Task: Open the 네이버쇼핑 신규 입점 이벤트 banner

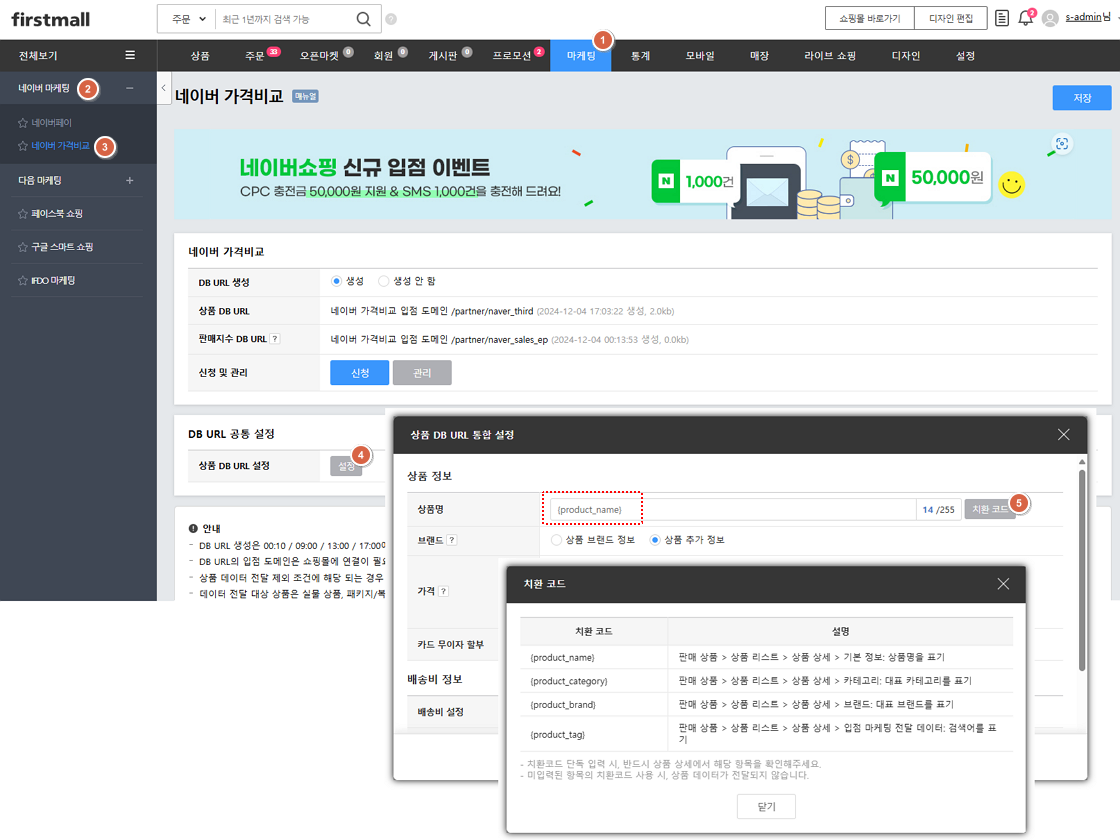Action: [643, 174]
